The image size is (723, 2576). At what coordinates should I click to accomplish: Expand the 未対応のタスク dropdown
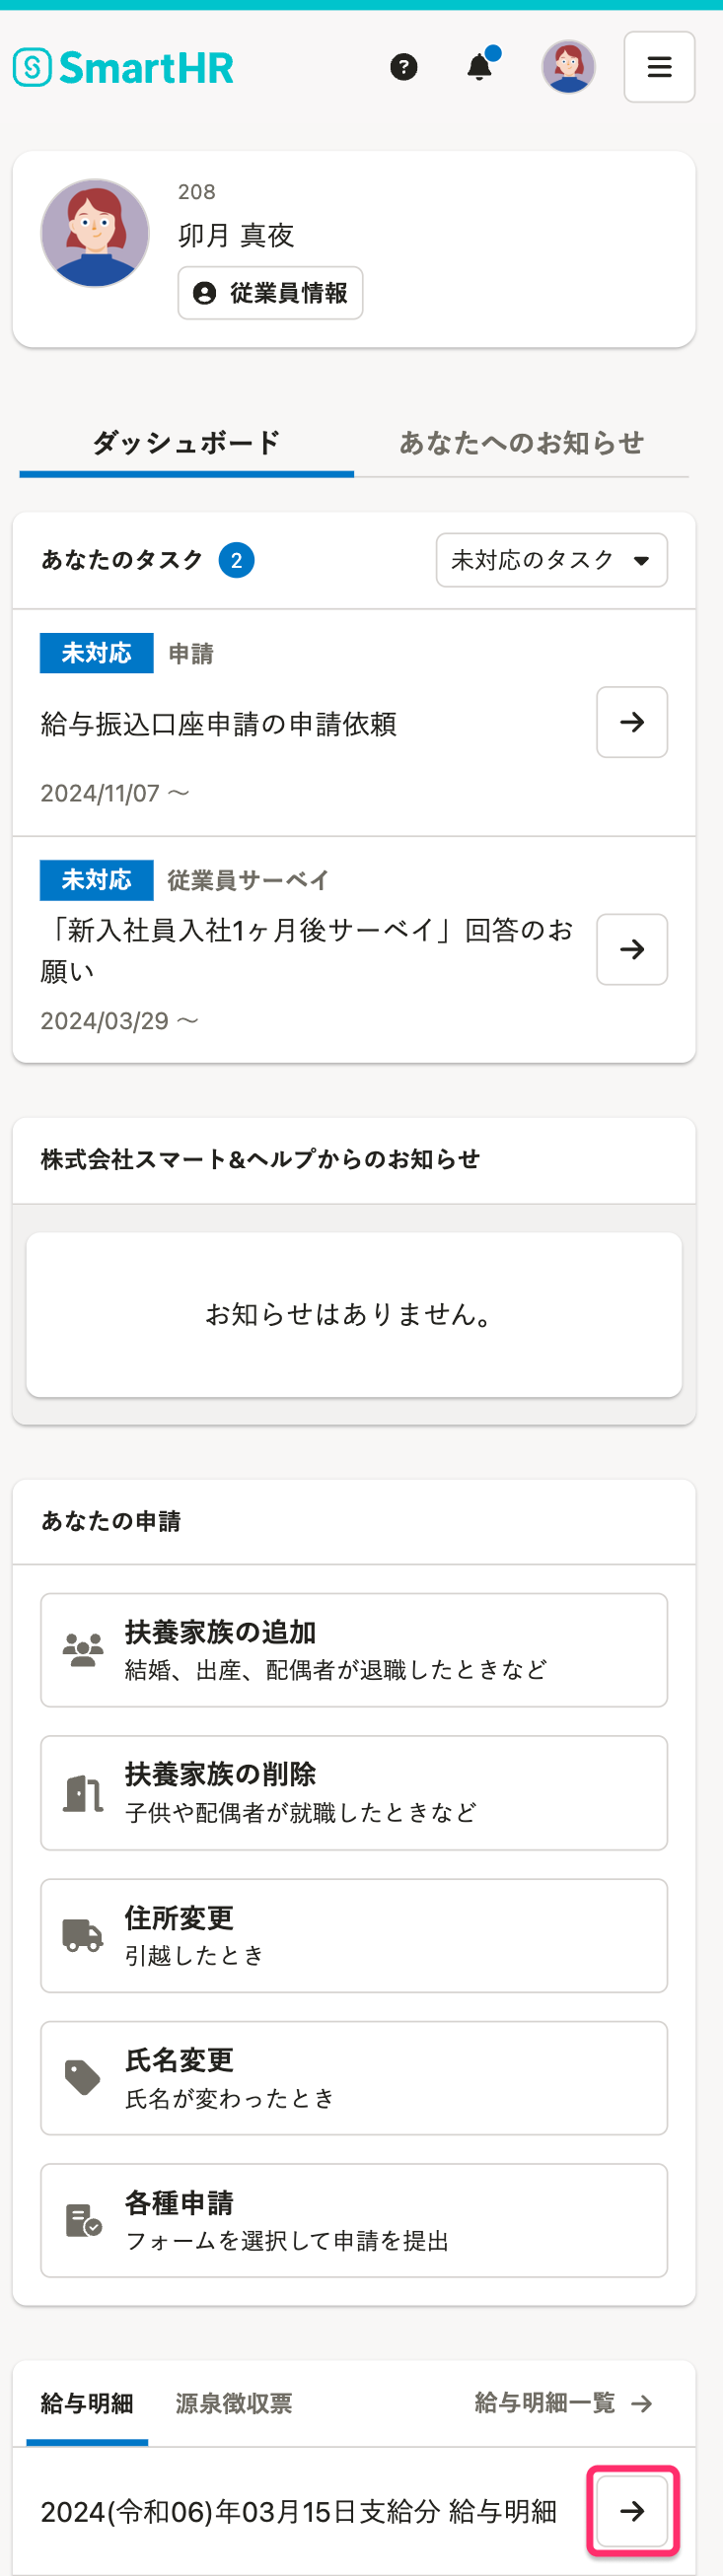coord(551,560)
